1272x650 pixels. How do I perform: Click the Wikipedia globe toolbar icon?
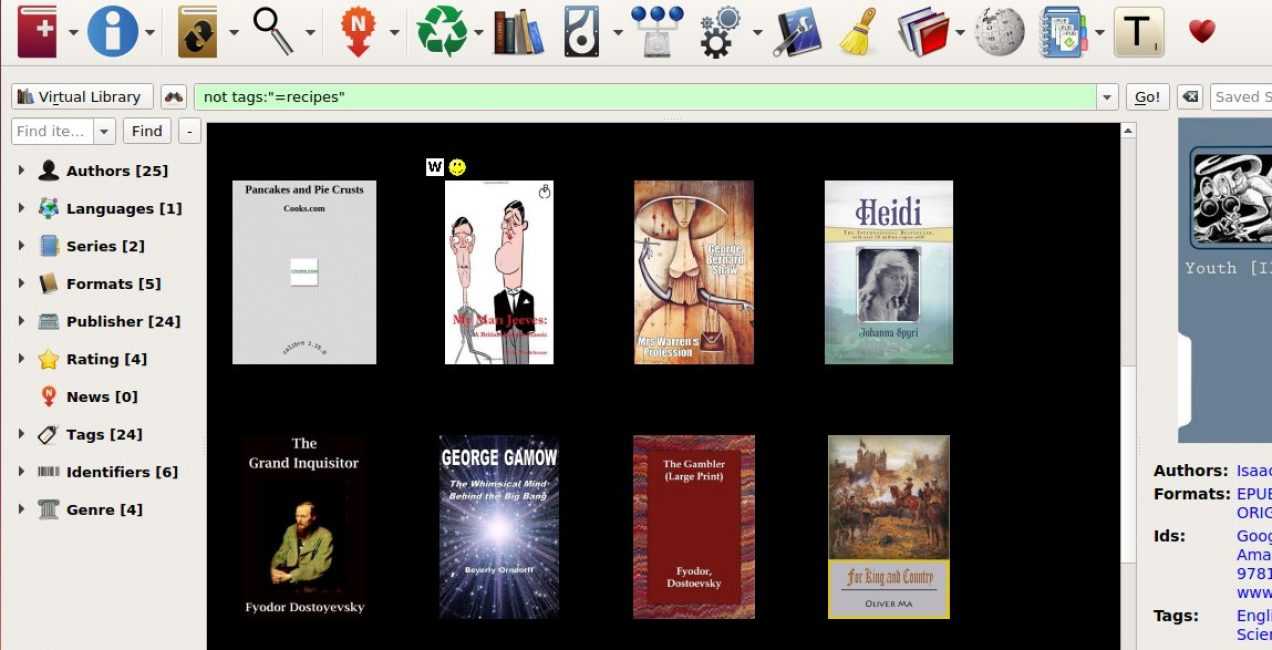(999, 31)
